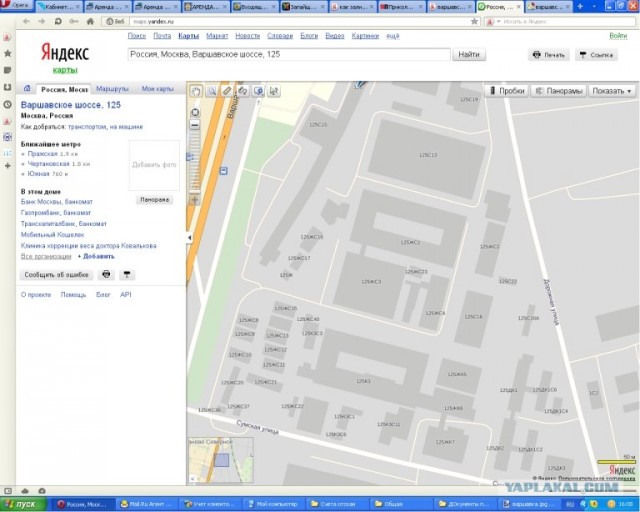The width and height of the screenshot is (640, 512).
Task: Click the Южная metro link
Action: (38, 174)
